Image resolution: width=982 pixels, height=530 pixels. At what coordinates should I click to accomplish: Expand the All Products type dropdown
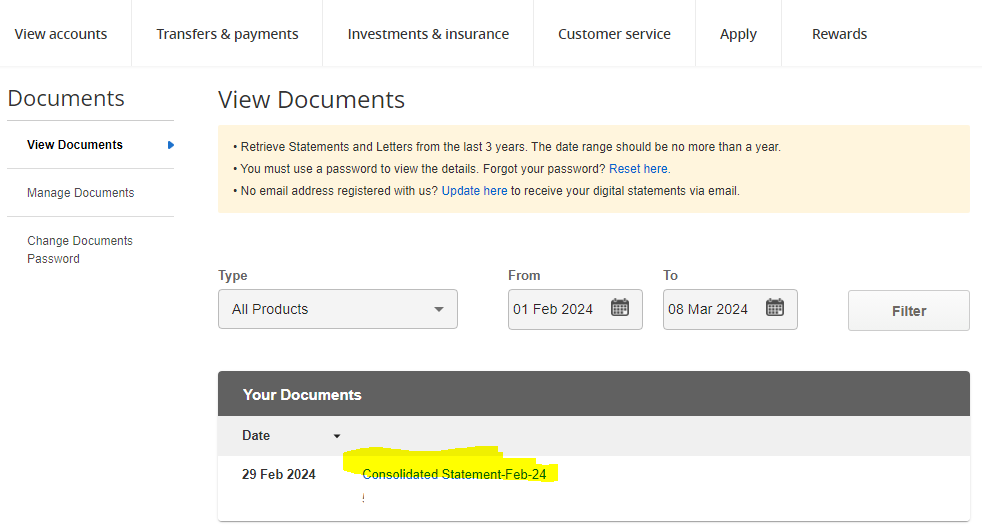coord(338,309)
